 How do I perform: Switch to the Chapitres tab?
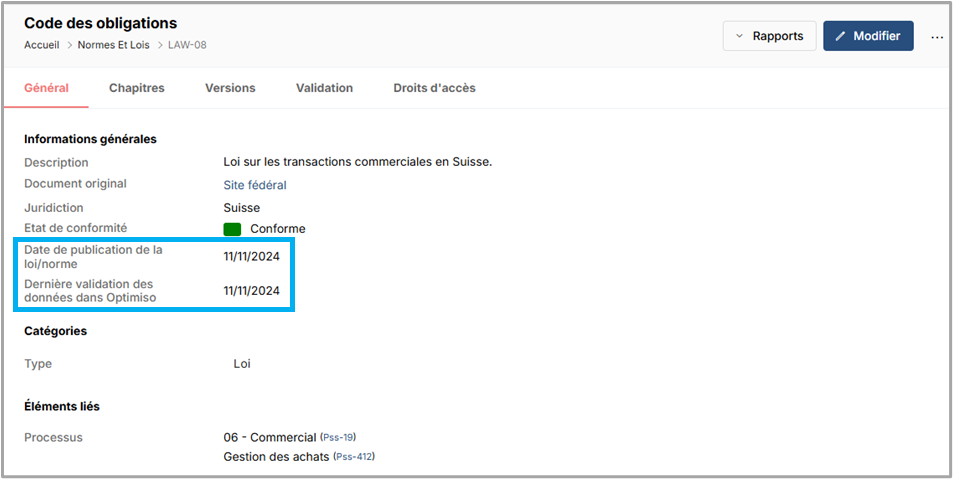click(136, 88)
